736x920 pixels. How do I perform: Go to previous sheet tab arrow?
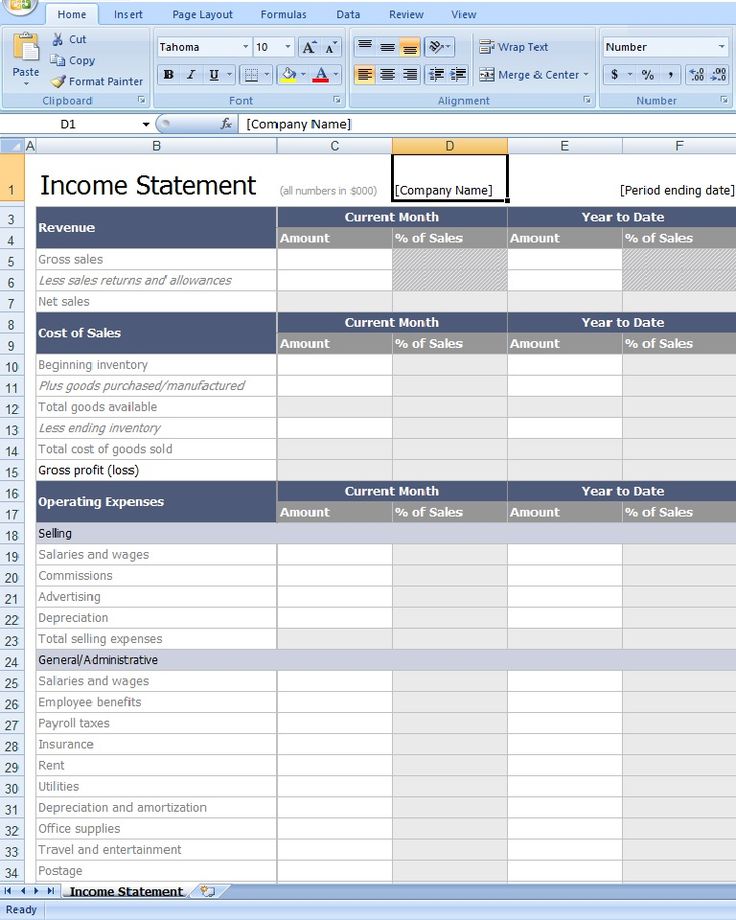22,891
